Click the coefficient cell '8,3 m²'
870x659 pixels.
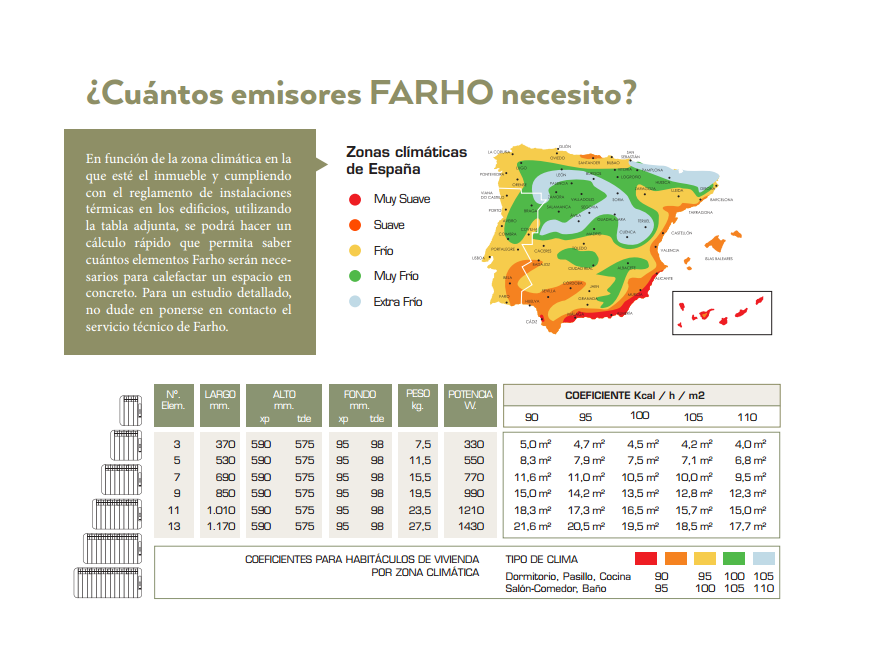pos(535,460)
